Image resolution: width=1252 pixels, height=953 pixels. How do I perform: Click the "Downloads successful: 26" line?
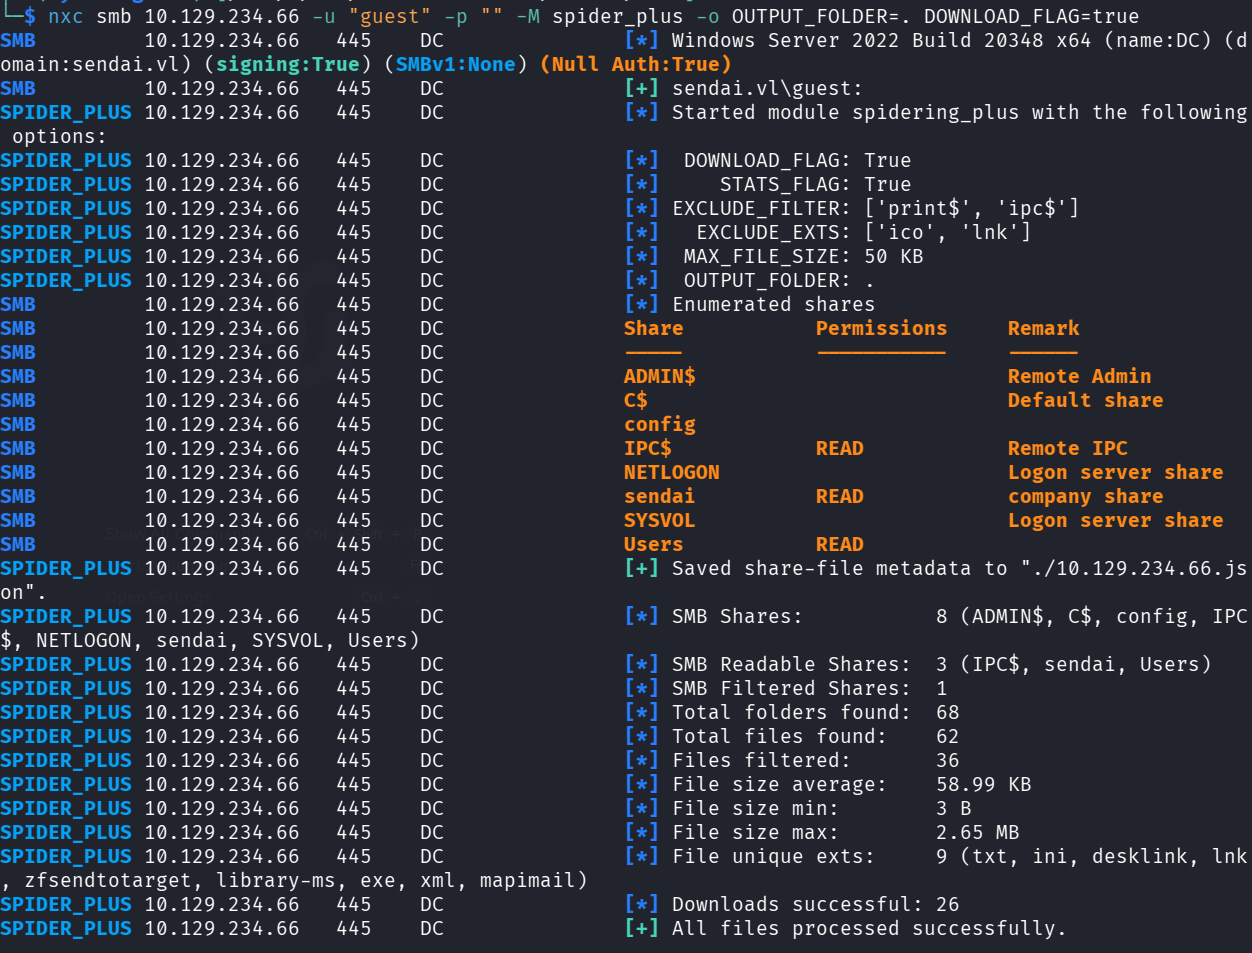tap(815, 904)
